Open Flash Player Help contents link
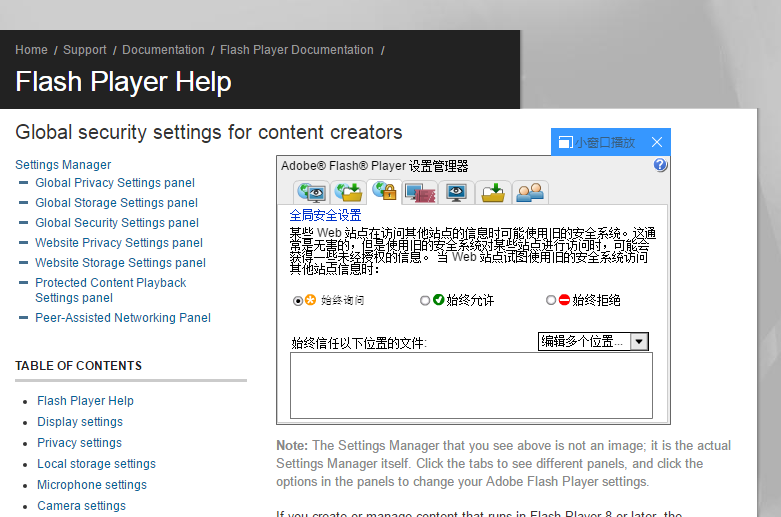Viewport: 781px width, 517px height. tap(85, 401)
